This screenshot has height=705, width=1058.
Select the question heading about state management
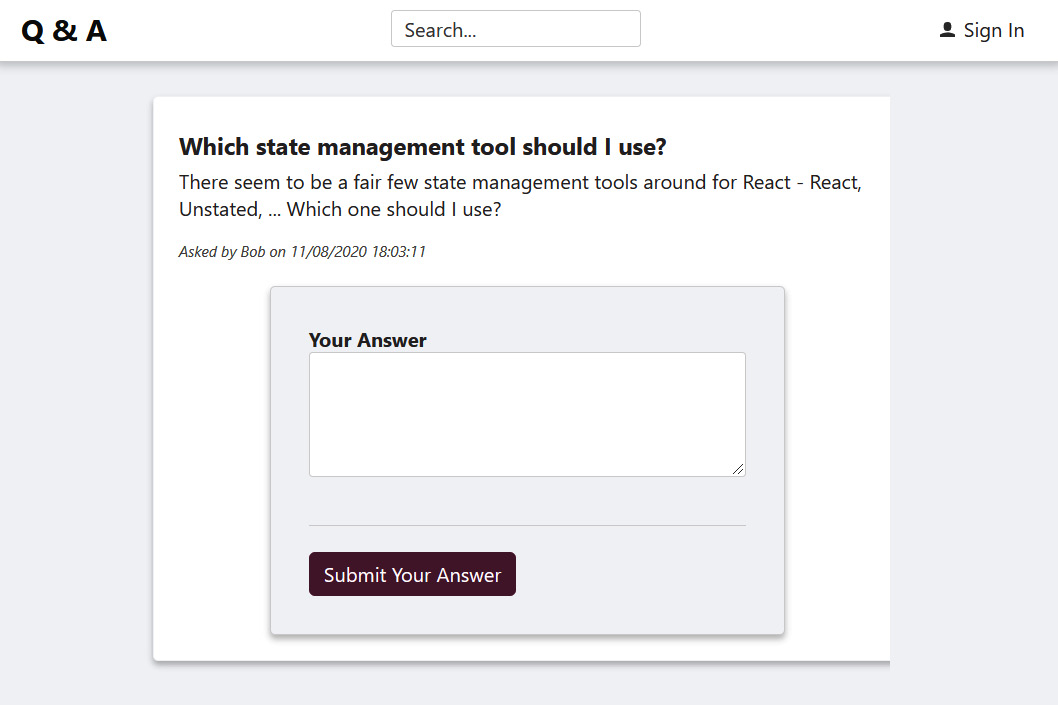pyautogui.click(x=423, y=146)
